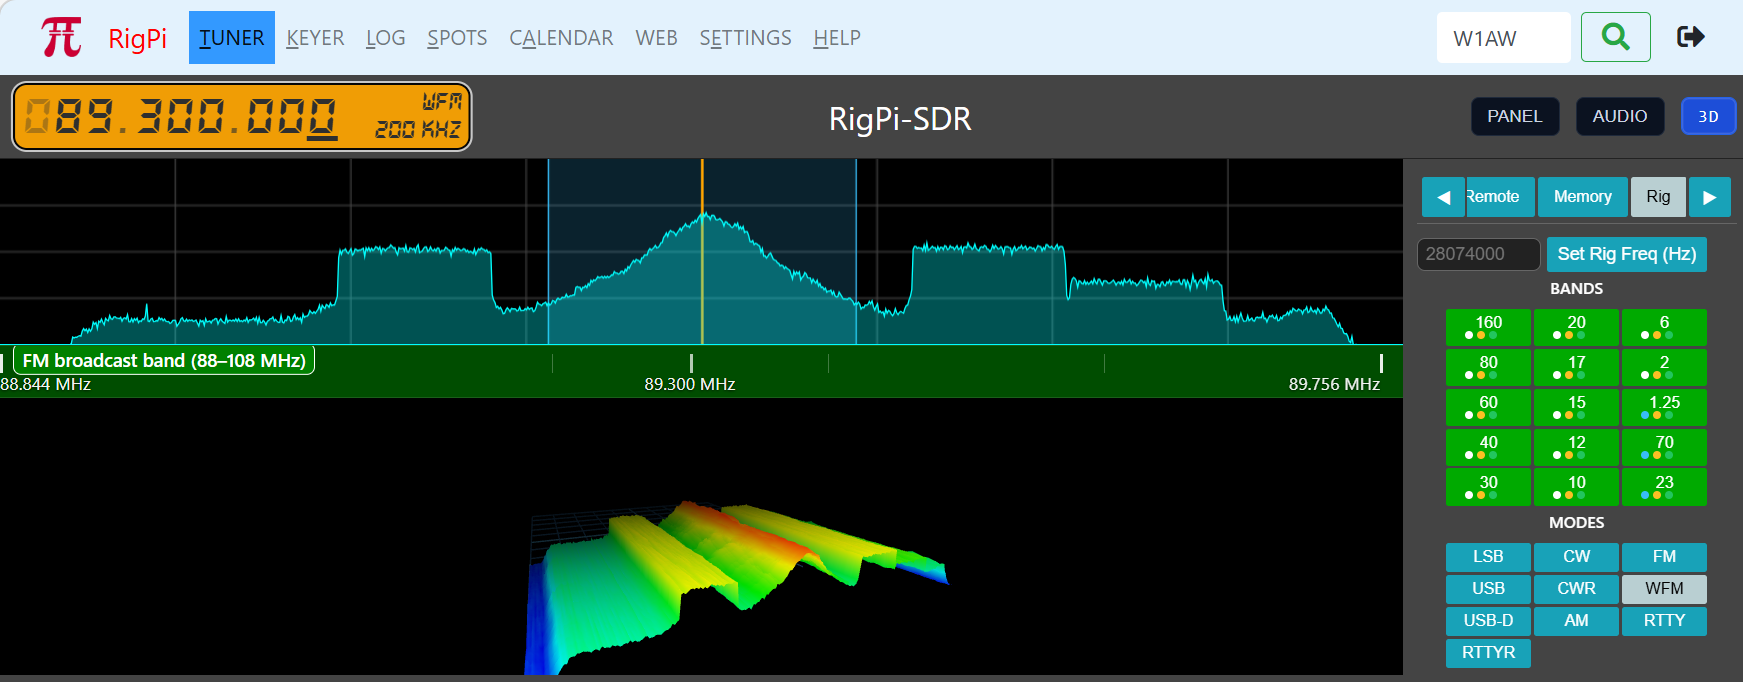Click the 88.844 MHz scale label

tap(46, 385)
